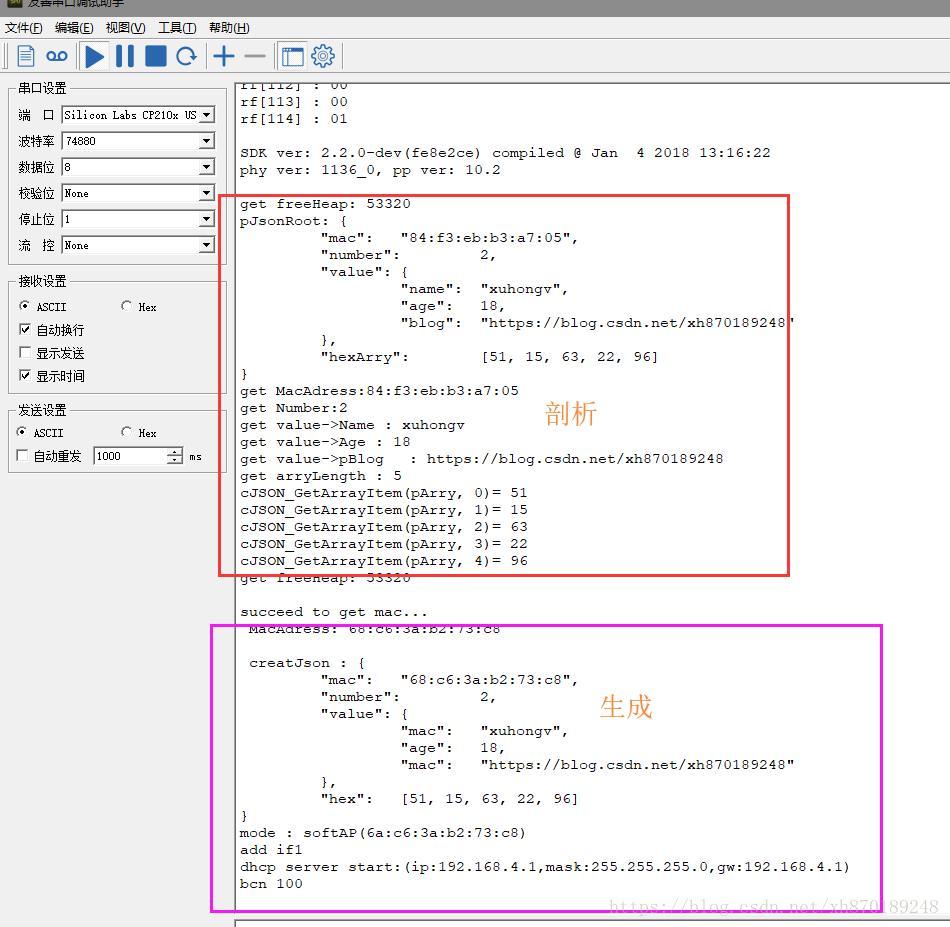Click the 'bcn 100' log line
950x927 pixels.
coord(271,884)
